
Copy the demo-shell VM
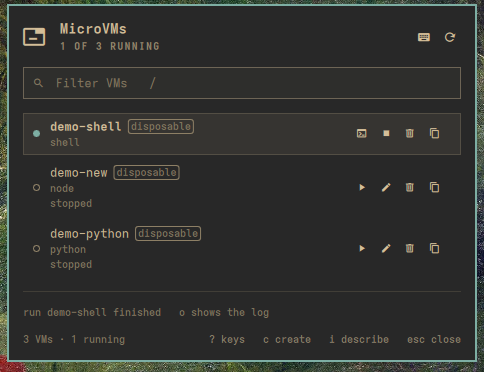434,133
